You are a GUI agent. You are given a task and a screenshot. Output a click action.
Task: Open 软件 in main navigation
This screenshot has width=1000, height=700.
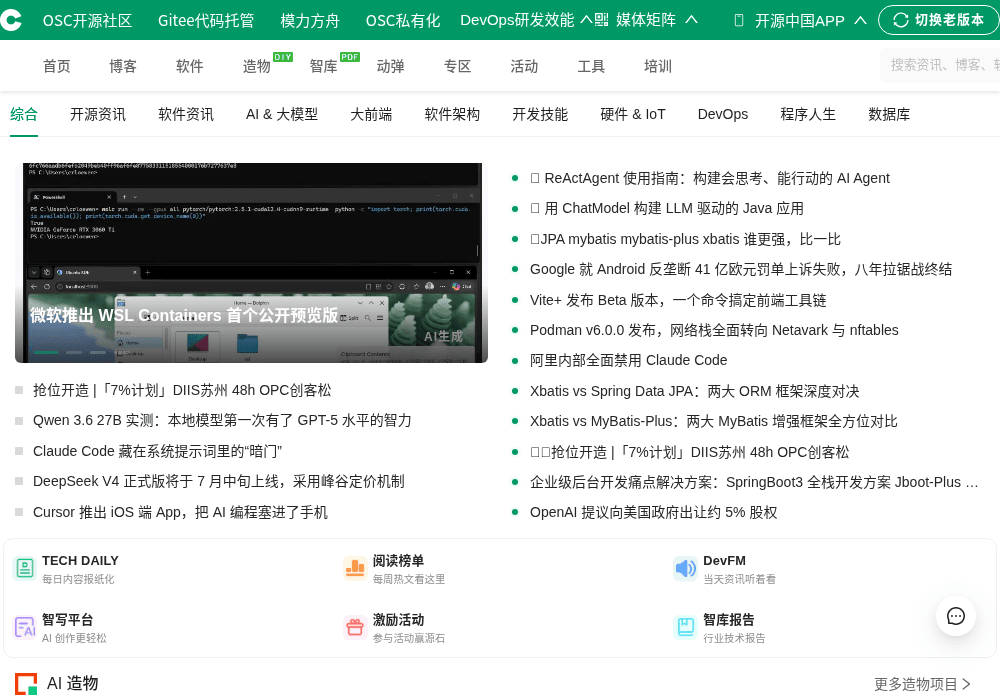coord(190,66)
